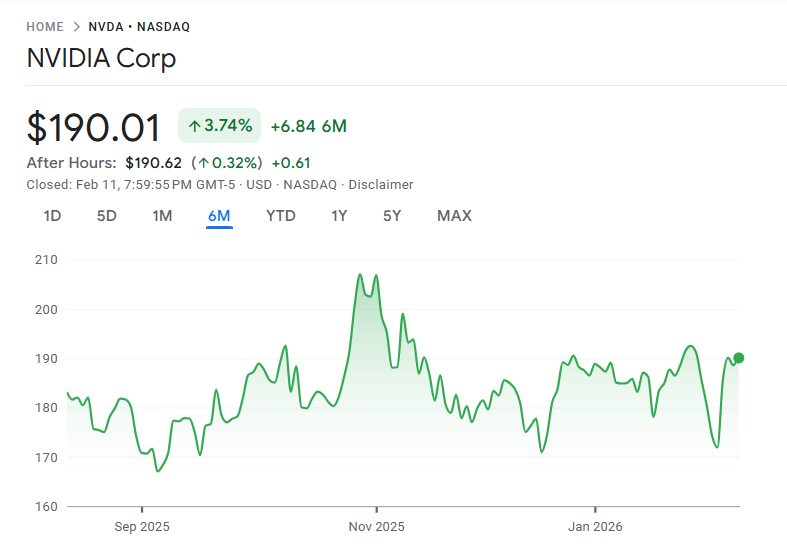Viewport: 787px width, 544px height.
Task: Click the 200 y-axis label
Action: [x=46, y=309]
